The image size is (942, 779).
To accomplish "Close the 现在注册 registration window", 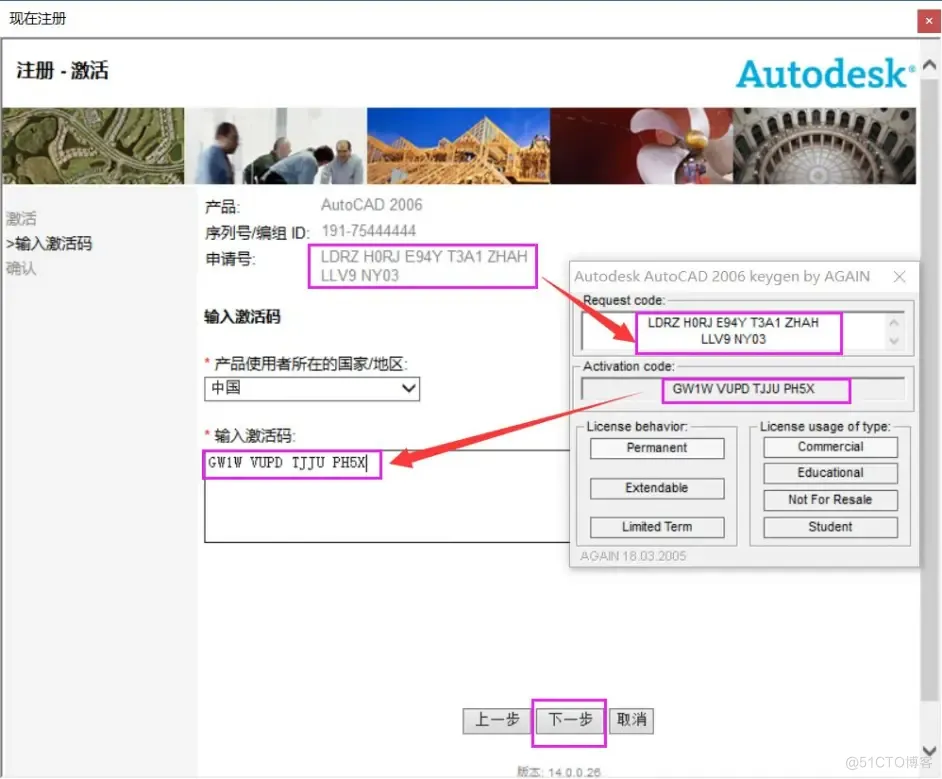I will click(x=929, y=21).
